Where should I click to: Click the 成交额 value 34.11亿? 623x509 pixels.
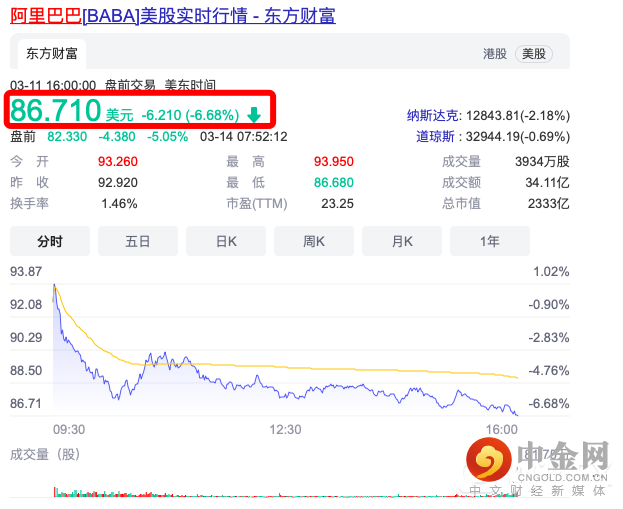coord(548,183)
